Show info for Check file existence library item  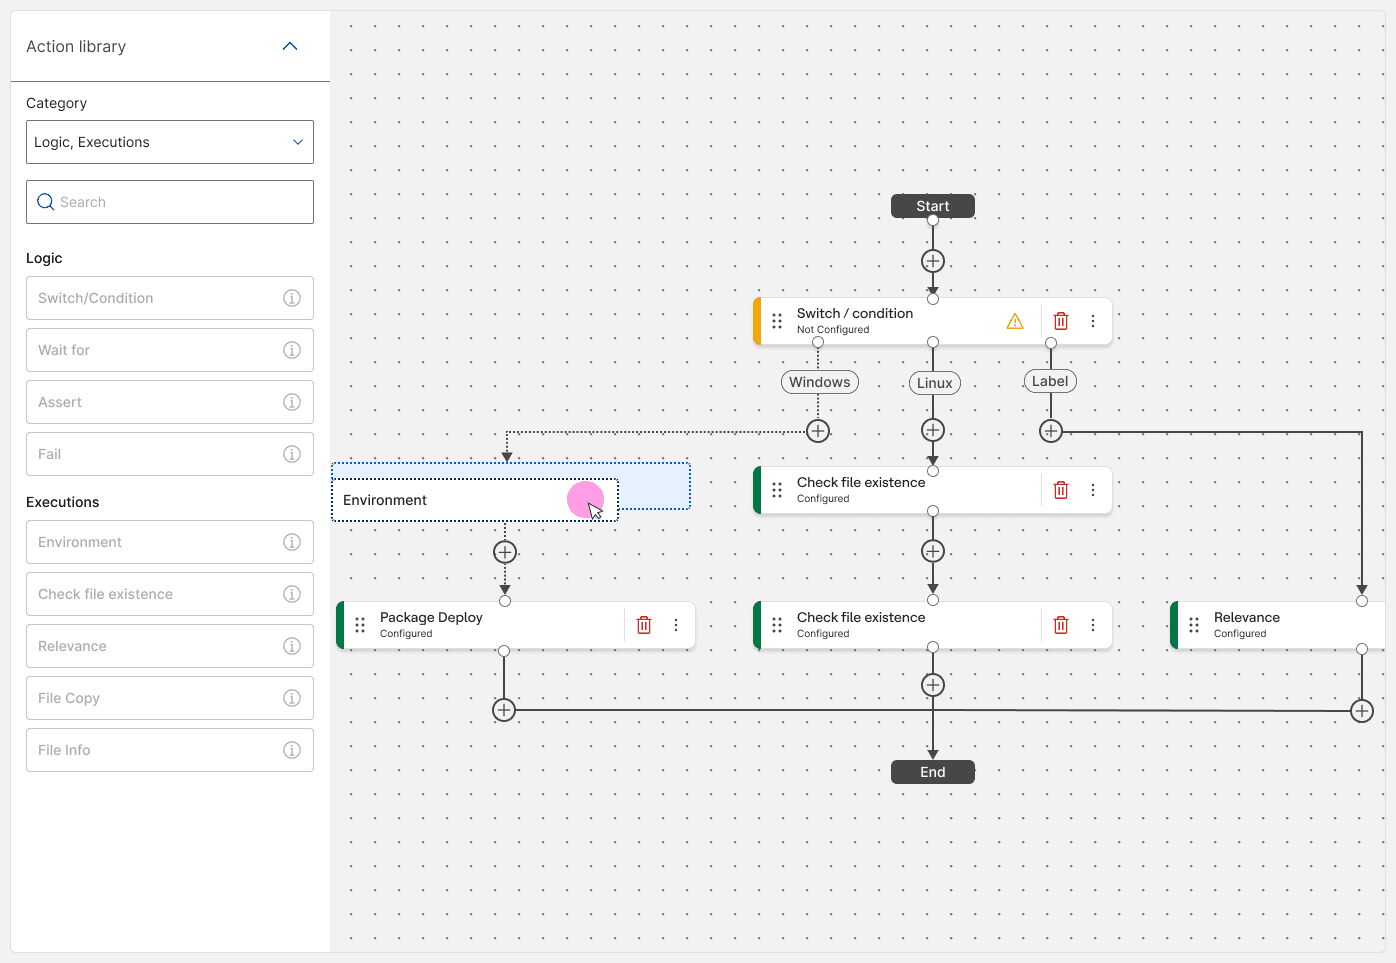pyautogui.click(x=292, y=594)
